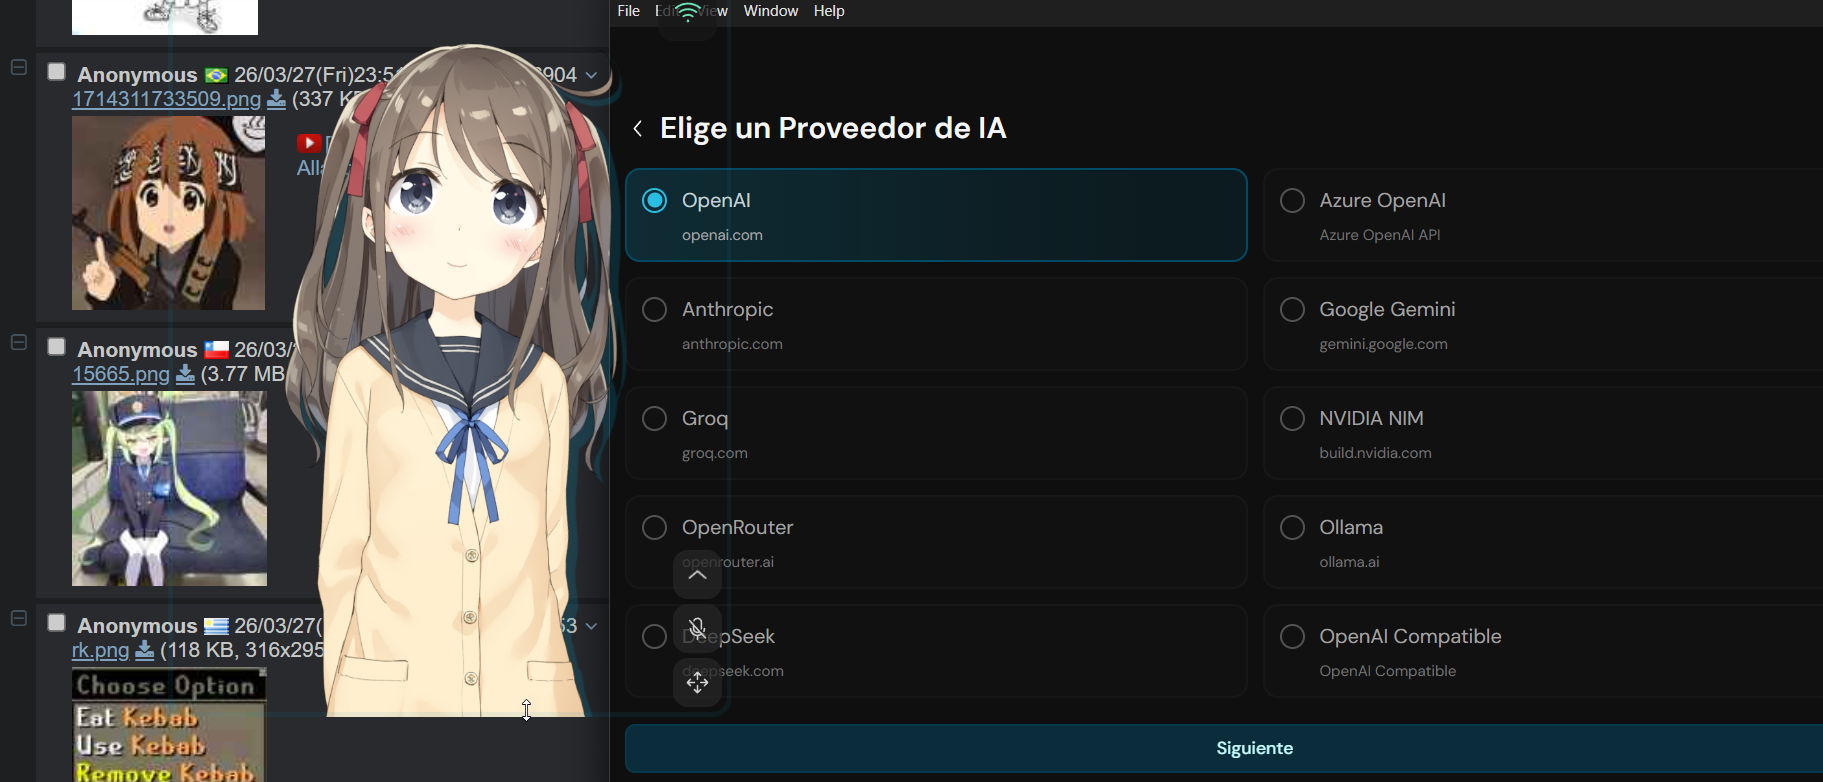
Task: Open the rk.png file link
Action: pyautogui.click(x=100, y=650)
